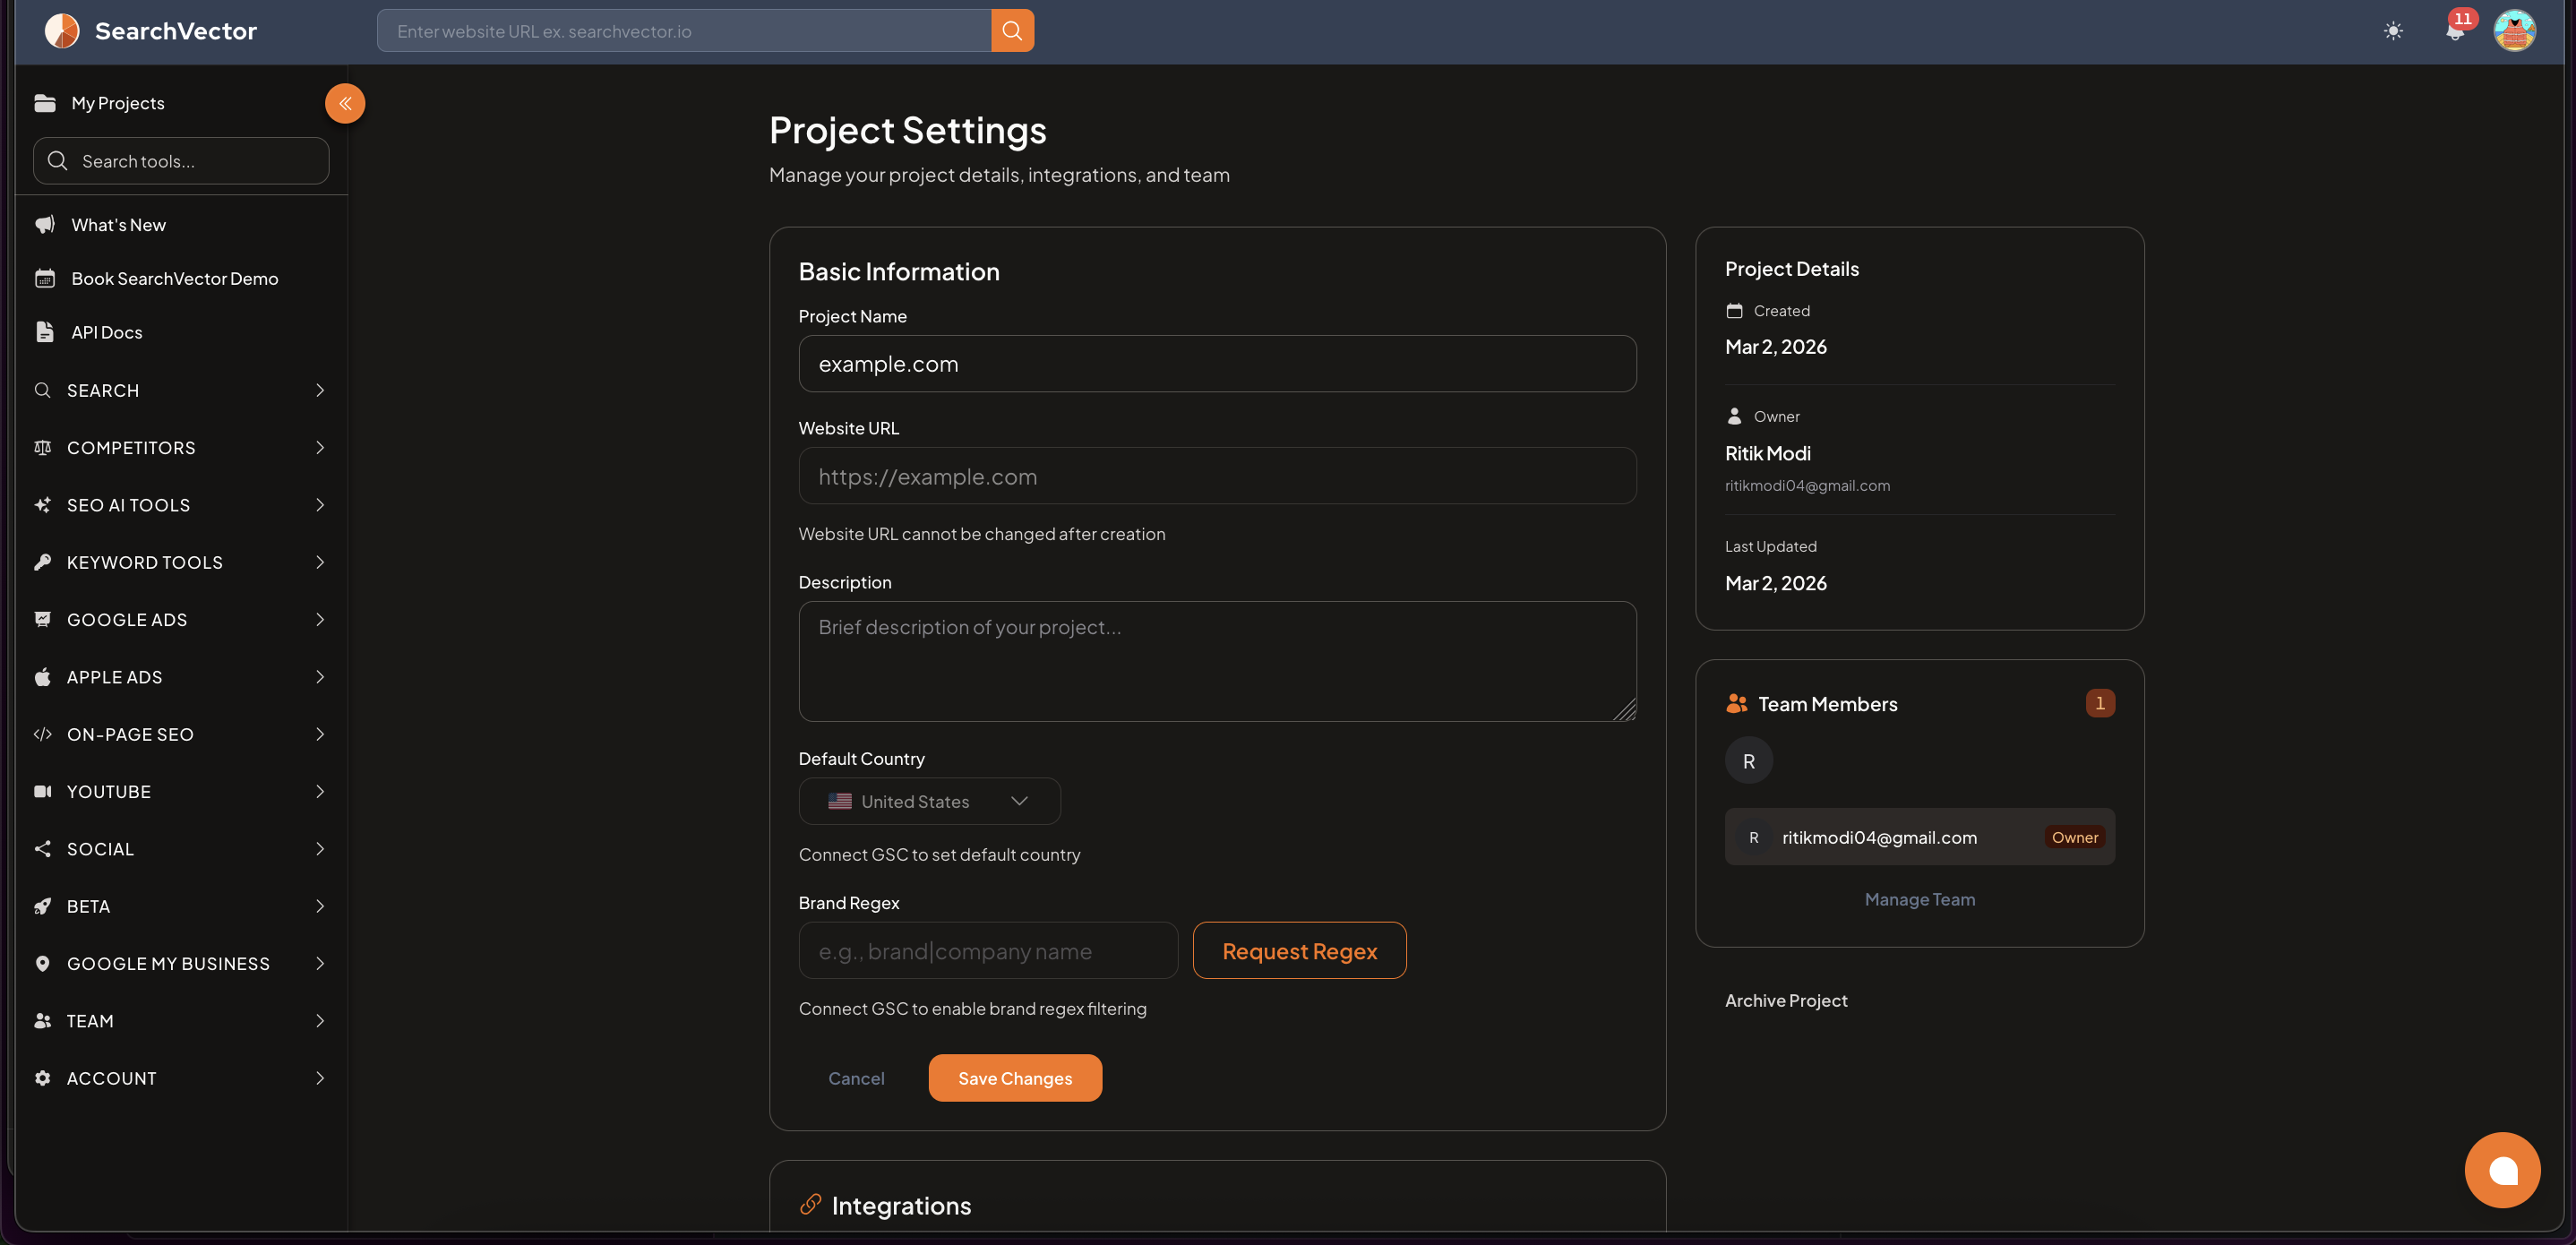Open the user profile avatar

click(2514, 31)
